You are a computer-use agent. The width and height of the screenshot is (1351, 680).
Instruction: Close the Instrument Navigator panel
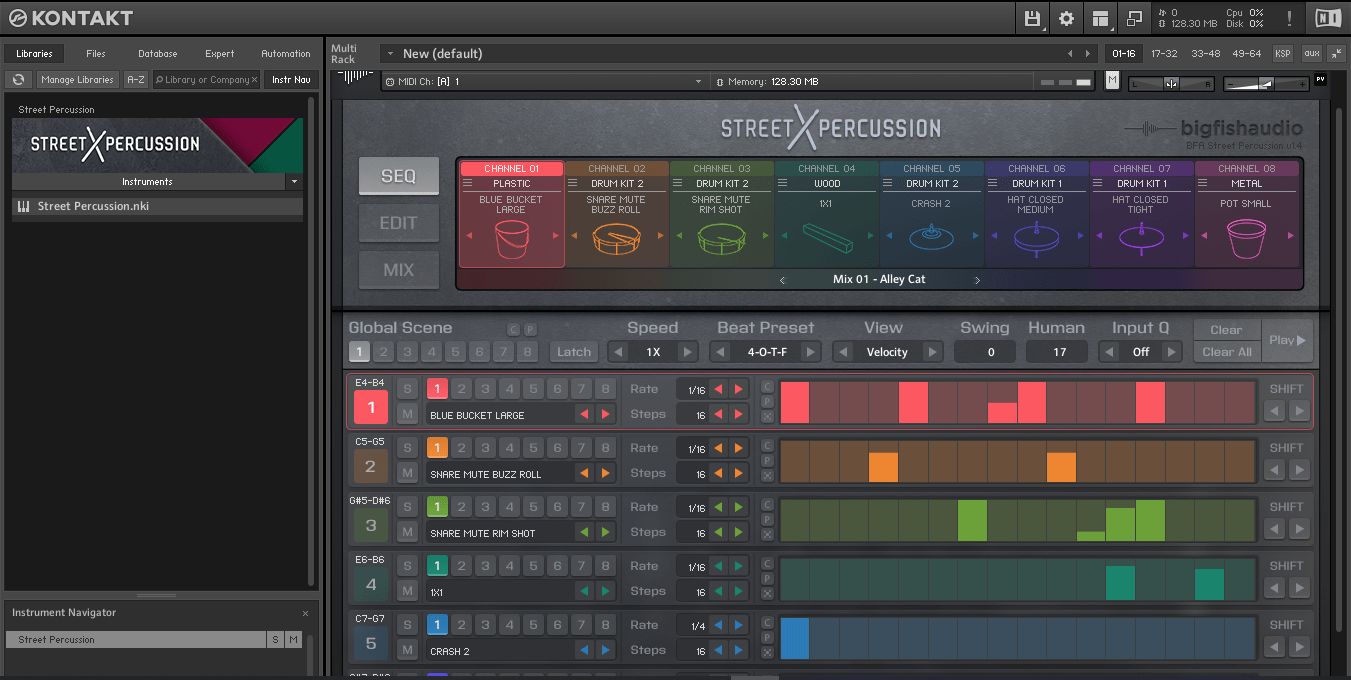pos(306,613)
